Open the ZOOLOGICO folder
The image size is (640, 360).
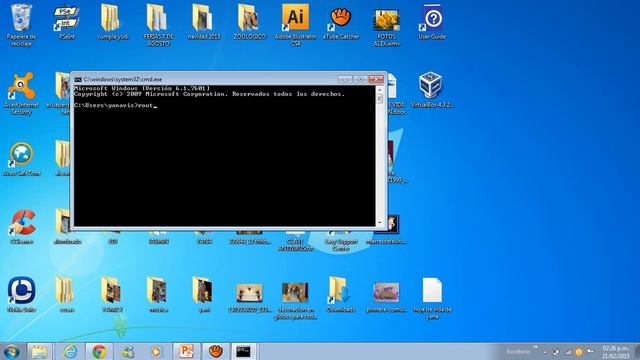click(x=249, y=22)
